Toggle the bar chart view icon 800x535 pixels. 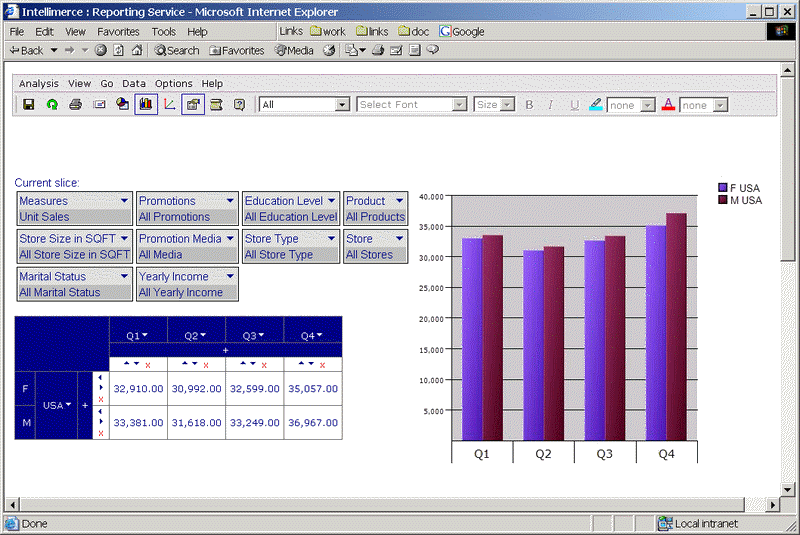click(146, 104)
